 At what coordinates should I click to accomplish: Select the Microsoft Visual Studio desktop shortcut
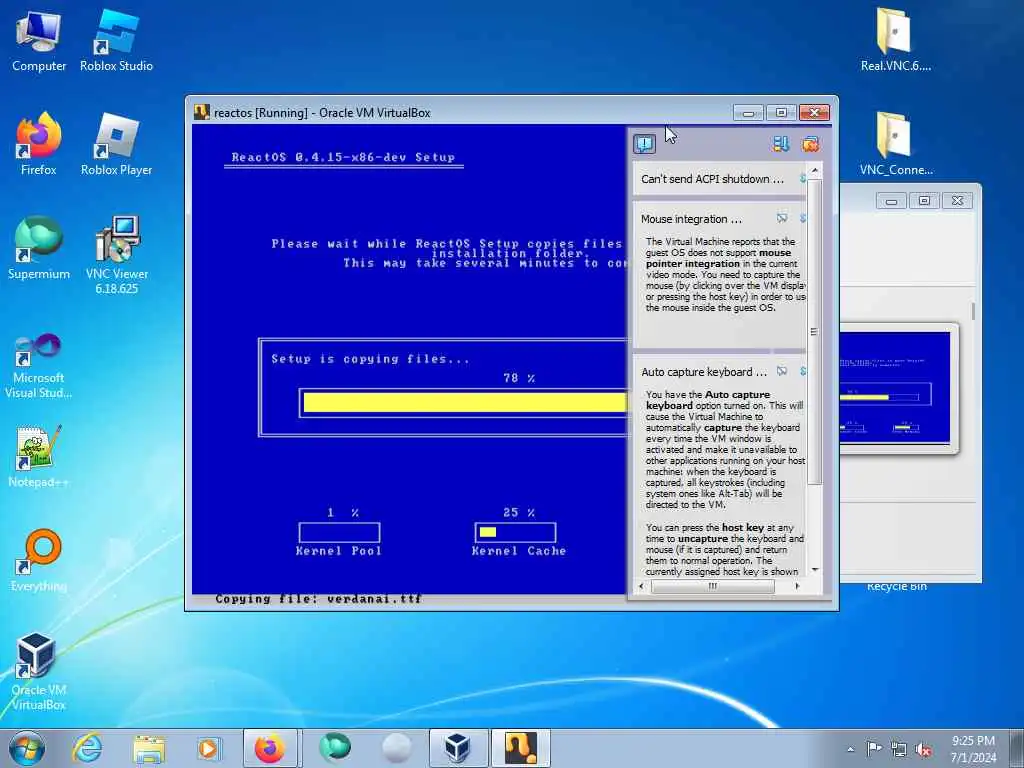coord(39,366)
